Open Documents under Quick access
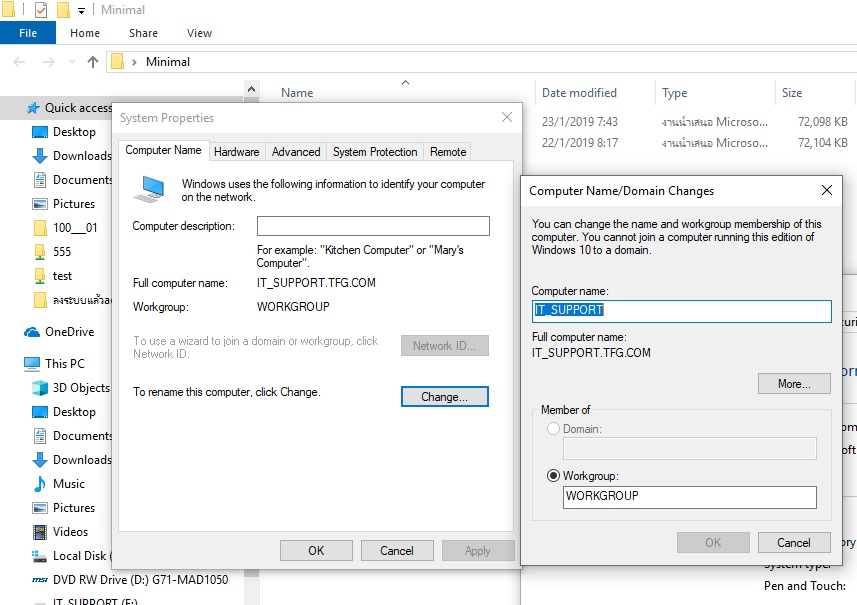857x605 pixels. coord(71,180)
